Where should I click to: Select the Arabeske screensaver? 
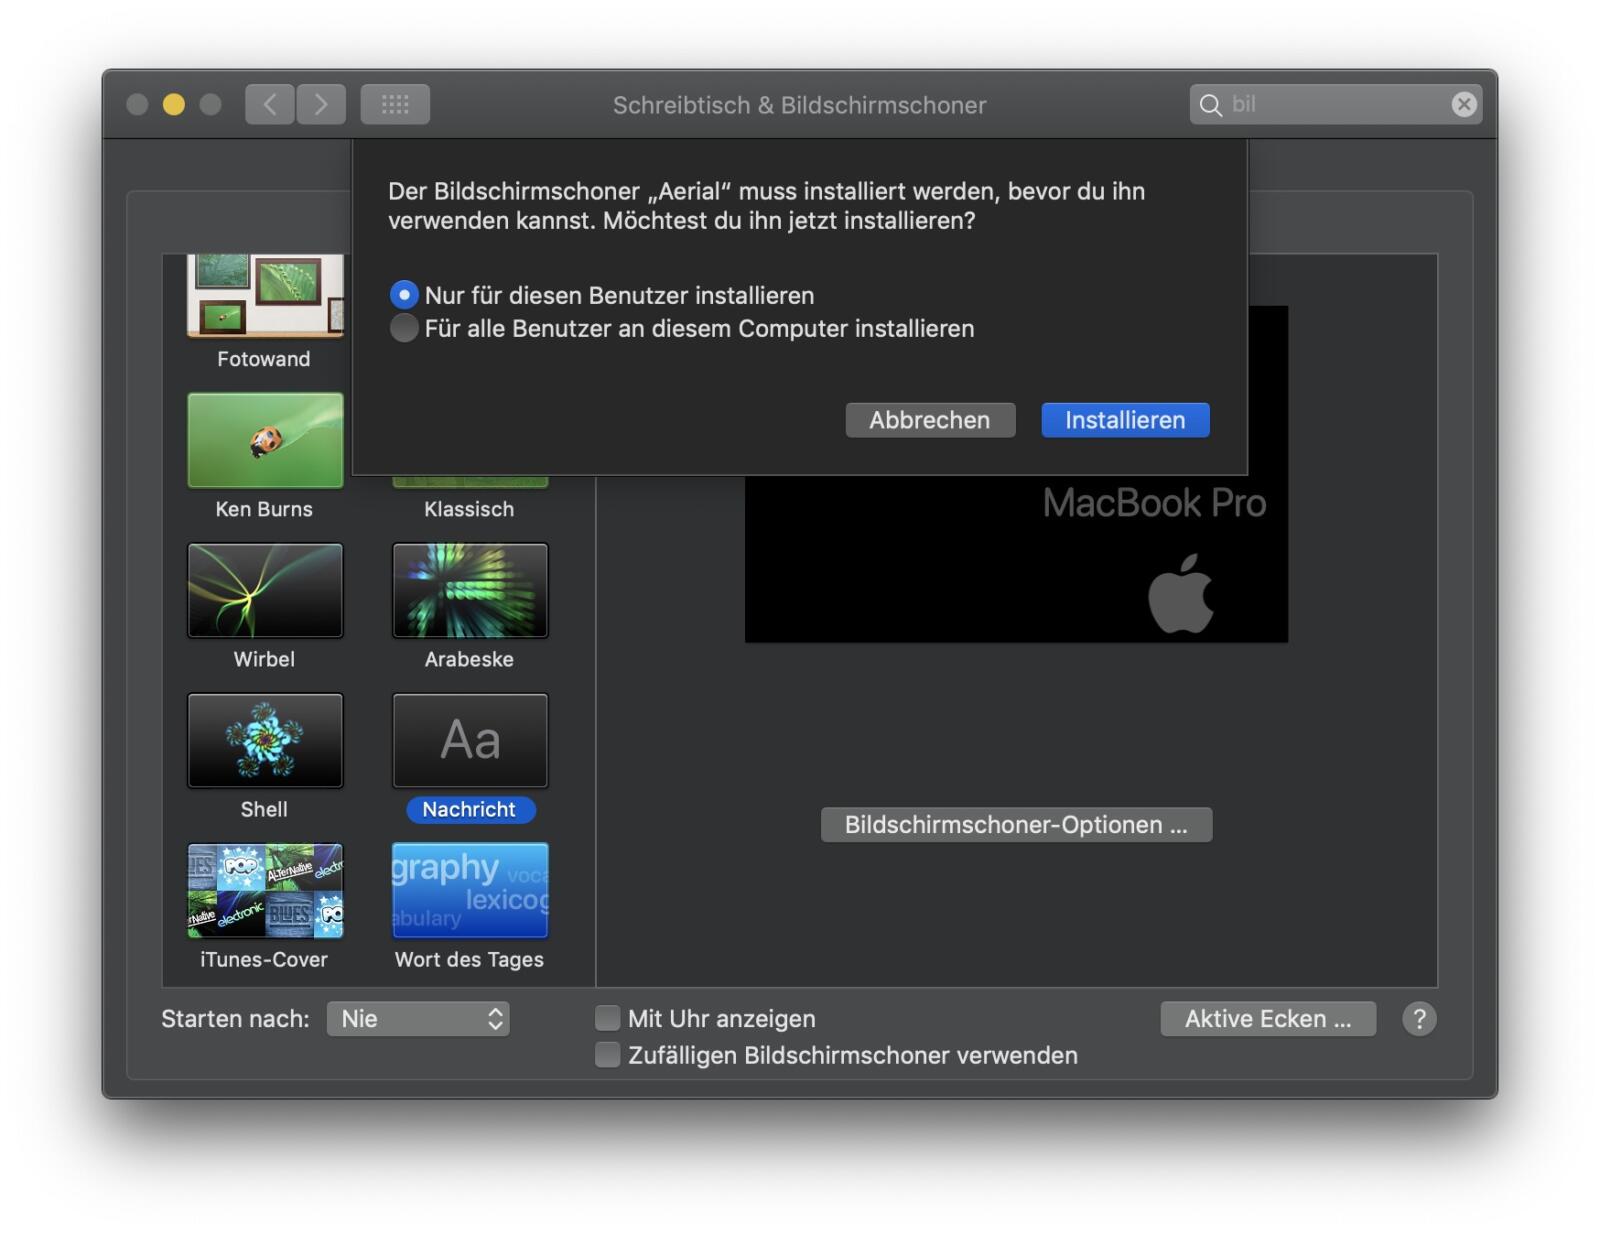click(470, 590)
